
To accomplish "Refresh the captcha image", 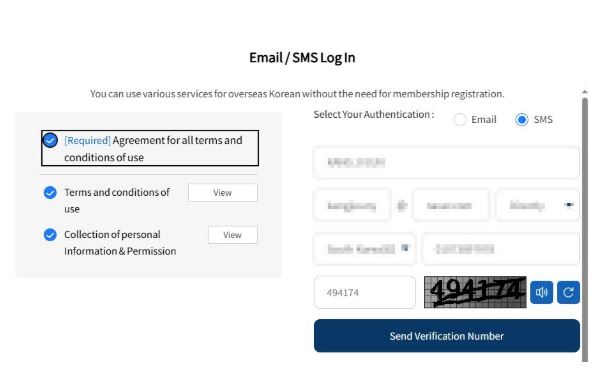I will pos(568,292).
